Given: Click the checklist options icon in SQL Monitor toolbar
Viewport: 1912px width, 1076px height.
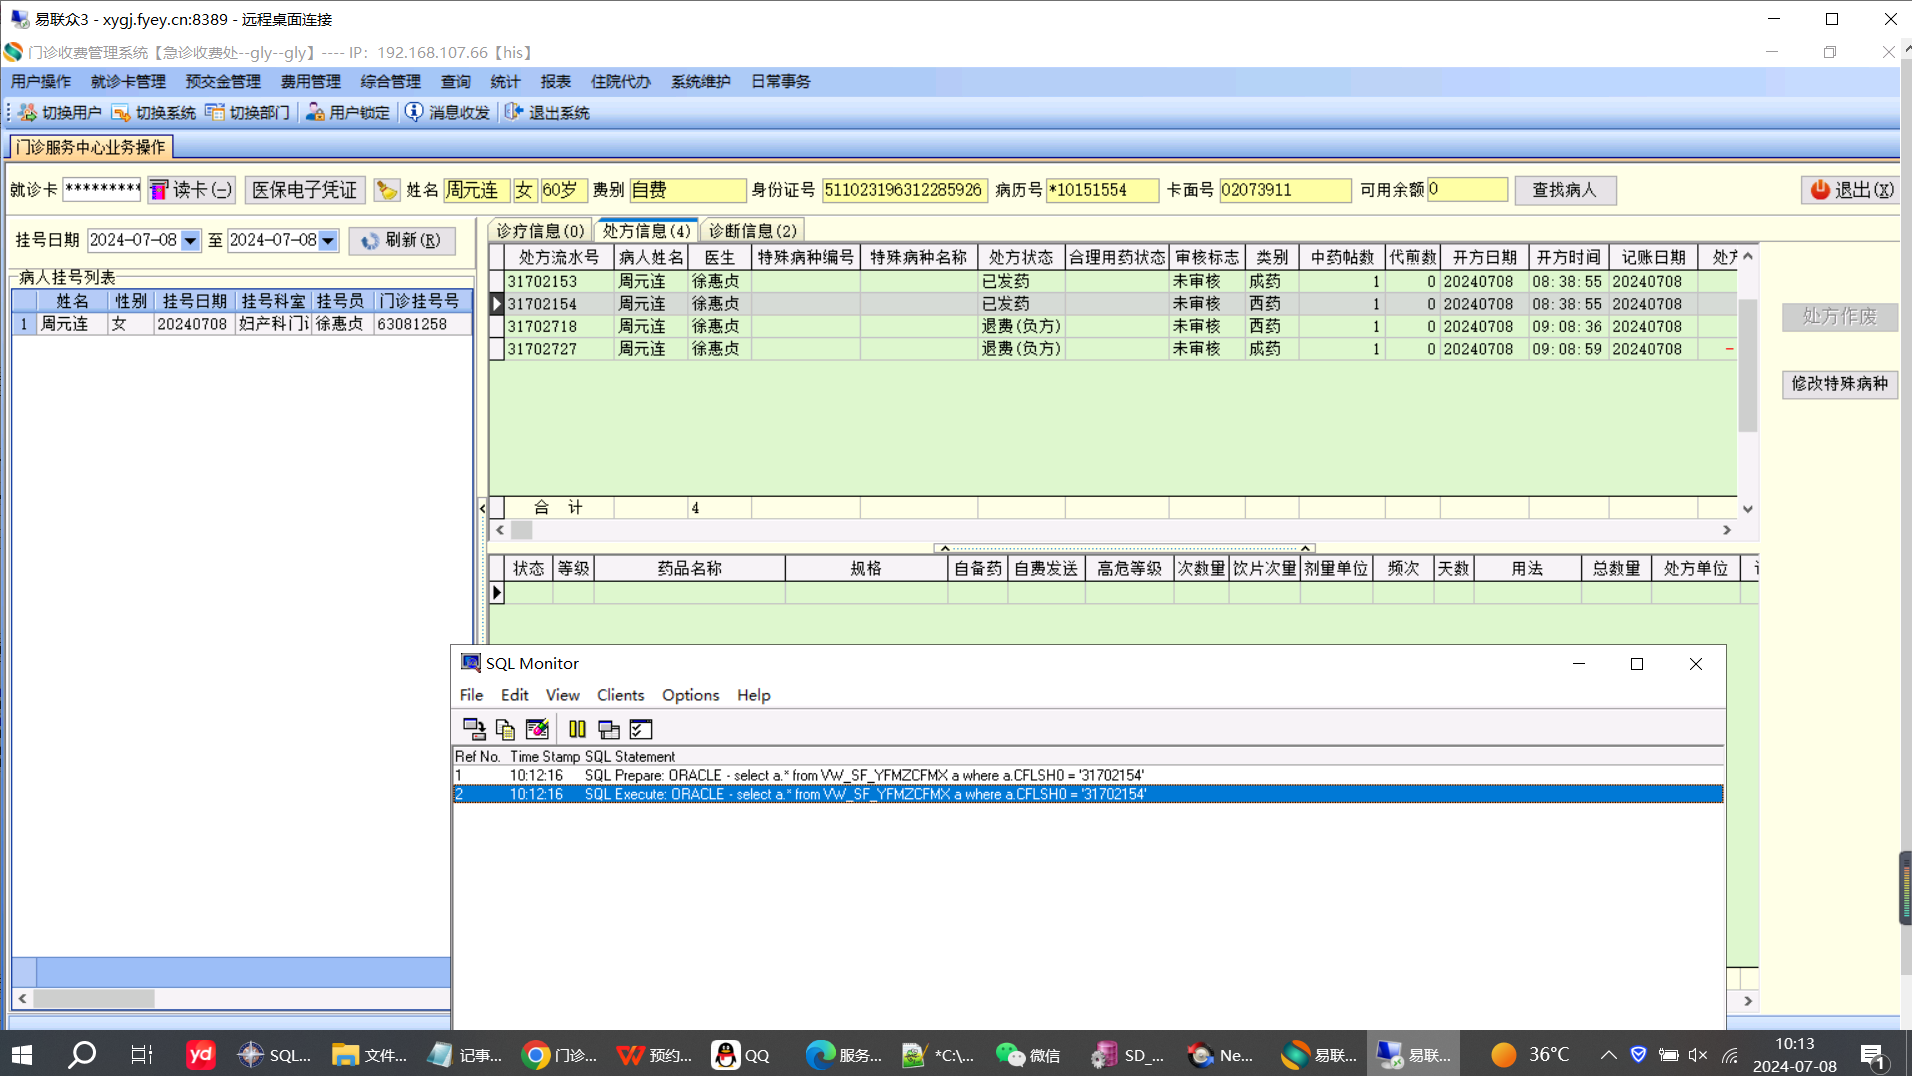Looking at the screenshot, I should pos(641,729).
